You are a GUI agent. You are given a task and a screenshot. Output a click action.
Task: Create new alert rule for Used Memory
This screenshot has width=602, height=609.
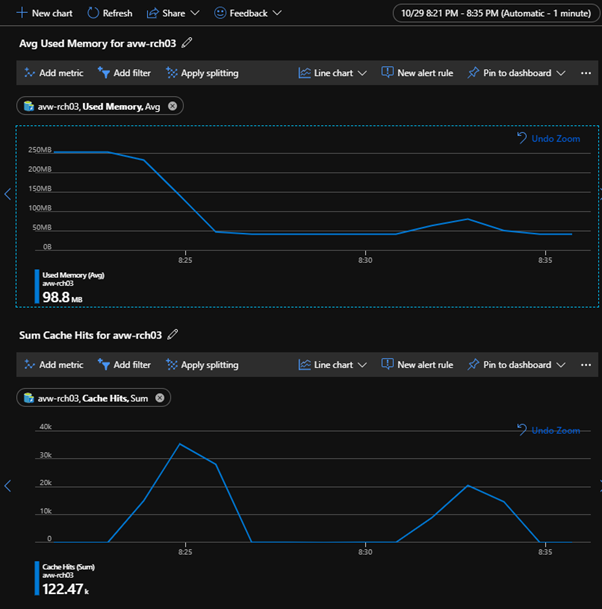417,73
